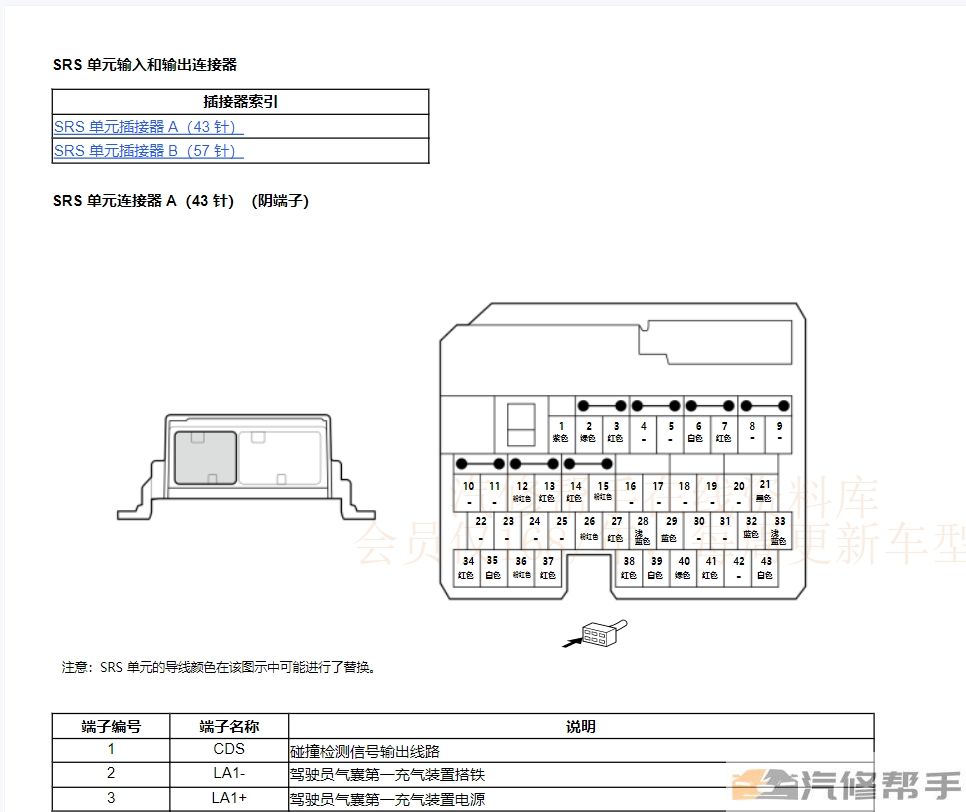Viewport: 966px width, 812px height.
Task: Click the 说明 column header
Action: 581,726
